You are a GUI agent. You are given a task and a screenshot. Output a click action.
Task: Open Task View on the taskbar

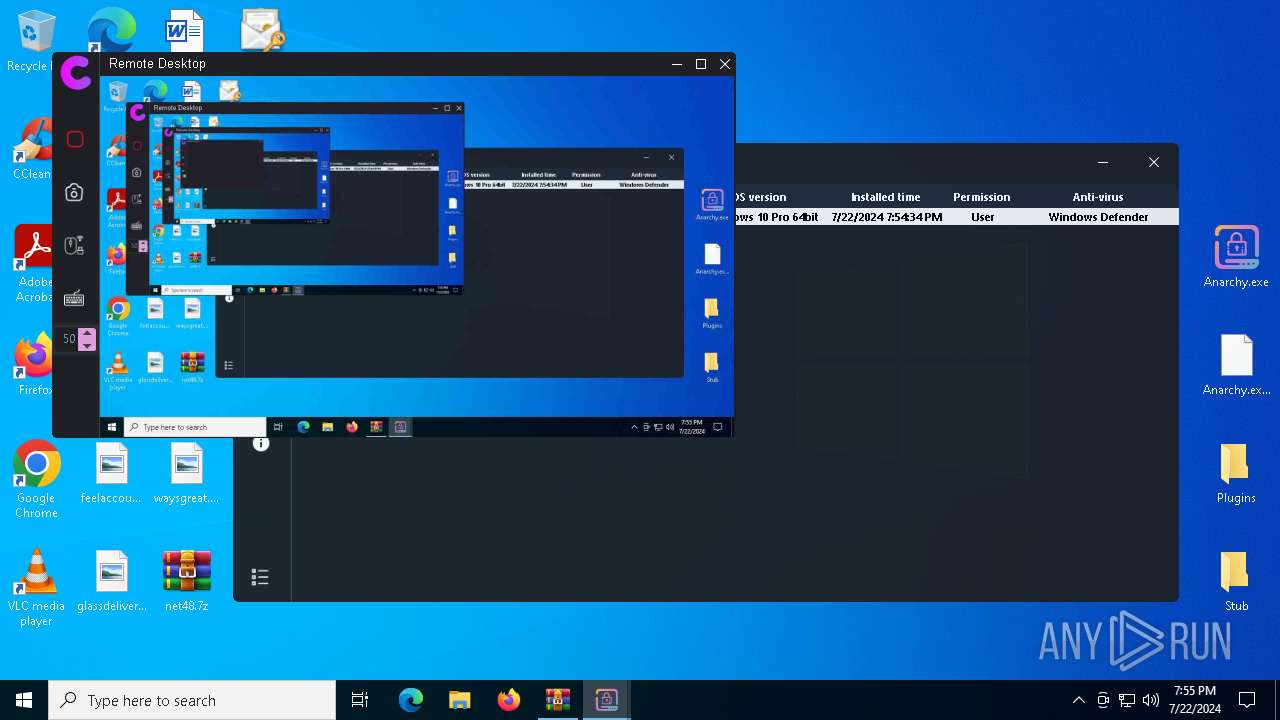click(x=360, y=700)
